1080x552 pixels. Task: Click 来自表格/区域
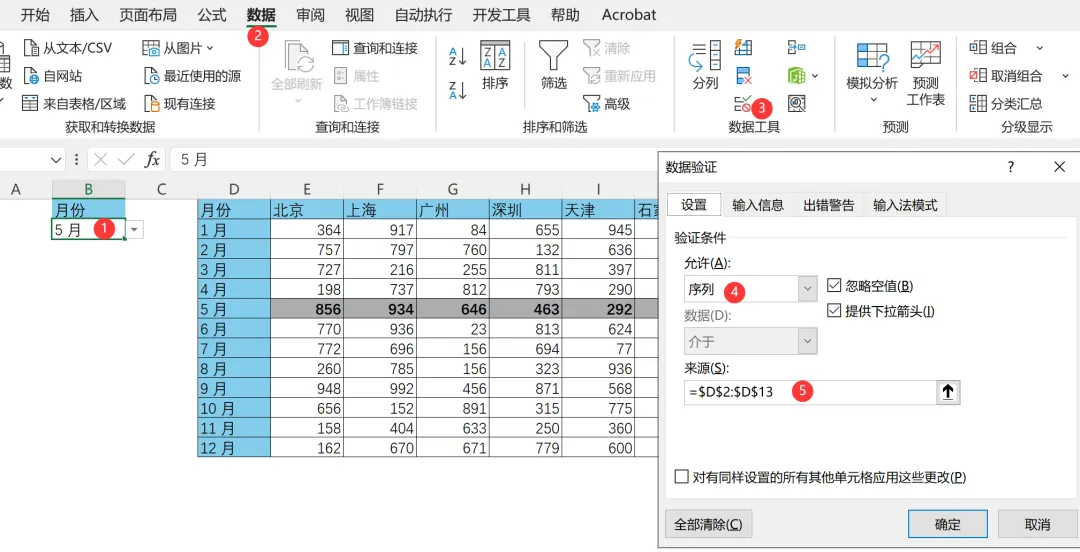(x=74, y=104)
